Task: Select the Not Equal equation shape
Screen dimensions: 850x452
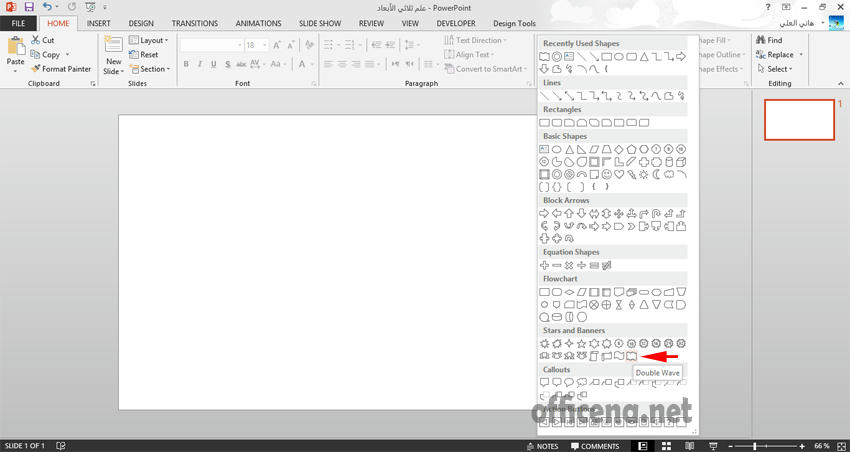Action: [x=607, y=266]
